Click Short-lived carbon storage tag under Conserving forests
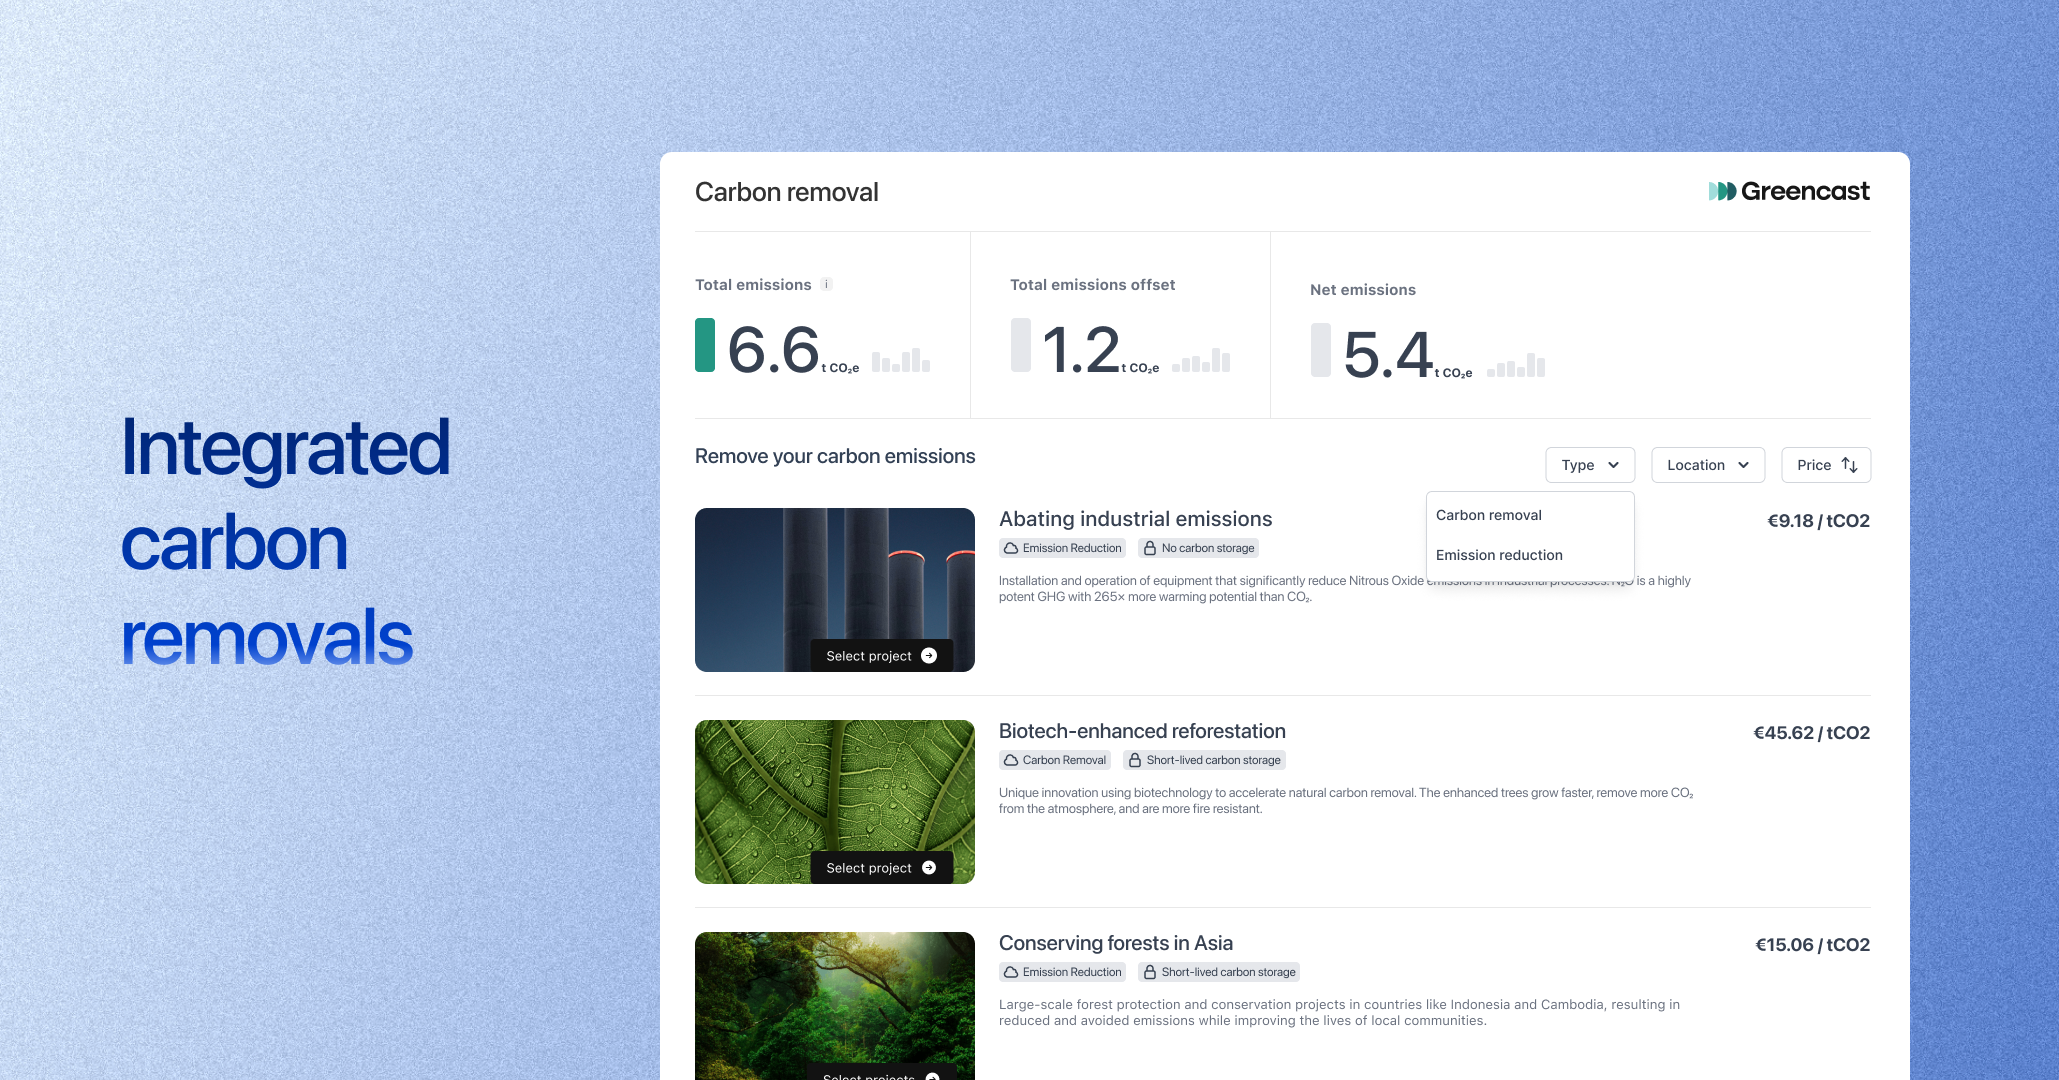 click(1219, 972)
